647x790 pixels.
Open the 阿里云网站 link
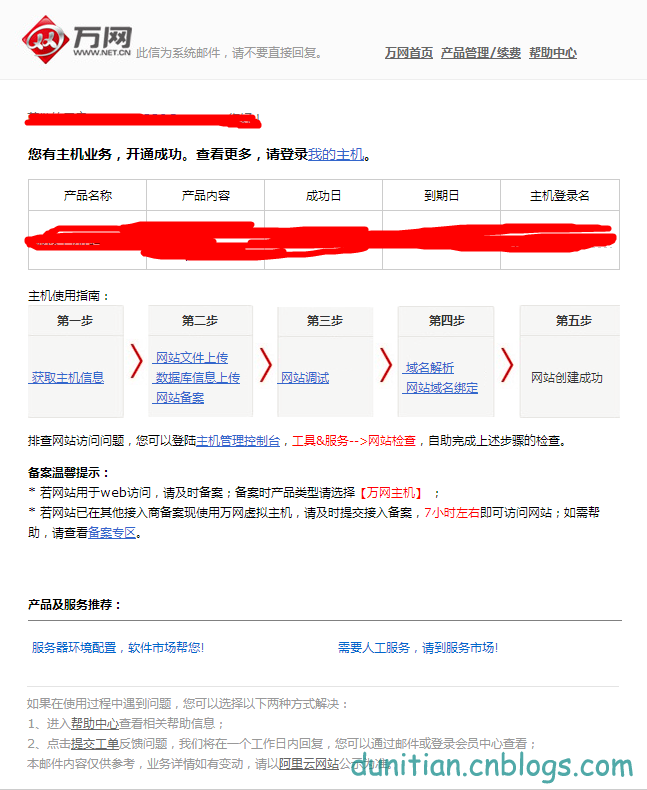tap(309, 764)
